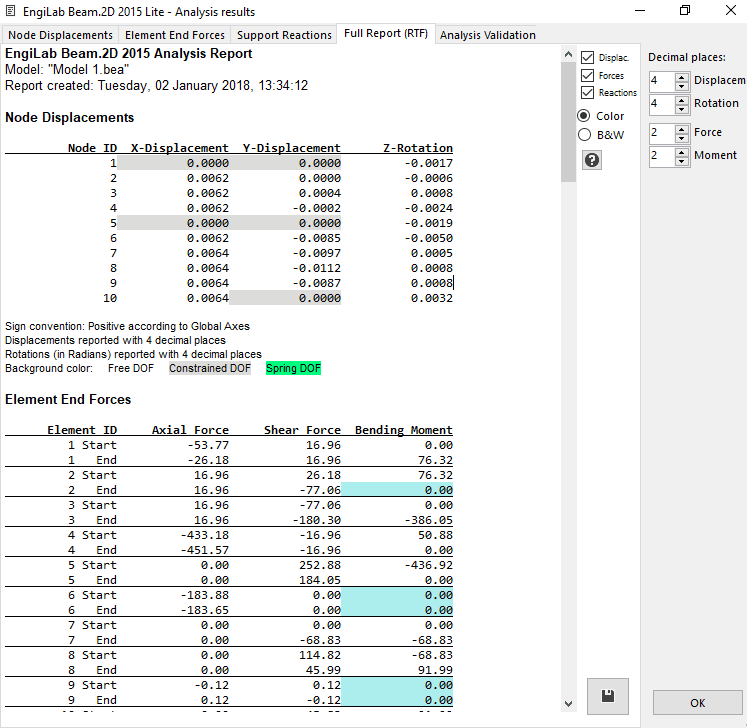Click the green Spring DOF legend swatch
The width and height of the screenshot is (747, 728).
coord(293,368)
